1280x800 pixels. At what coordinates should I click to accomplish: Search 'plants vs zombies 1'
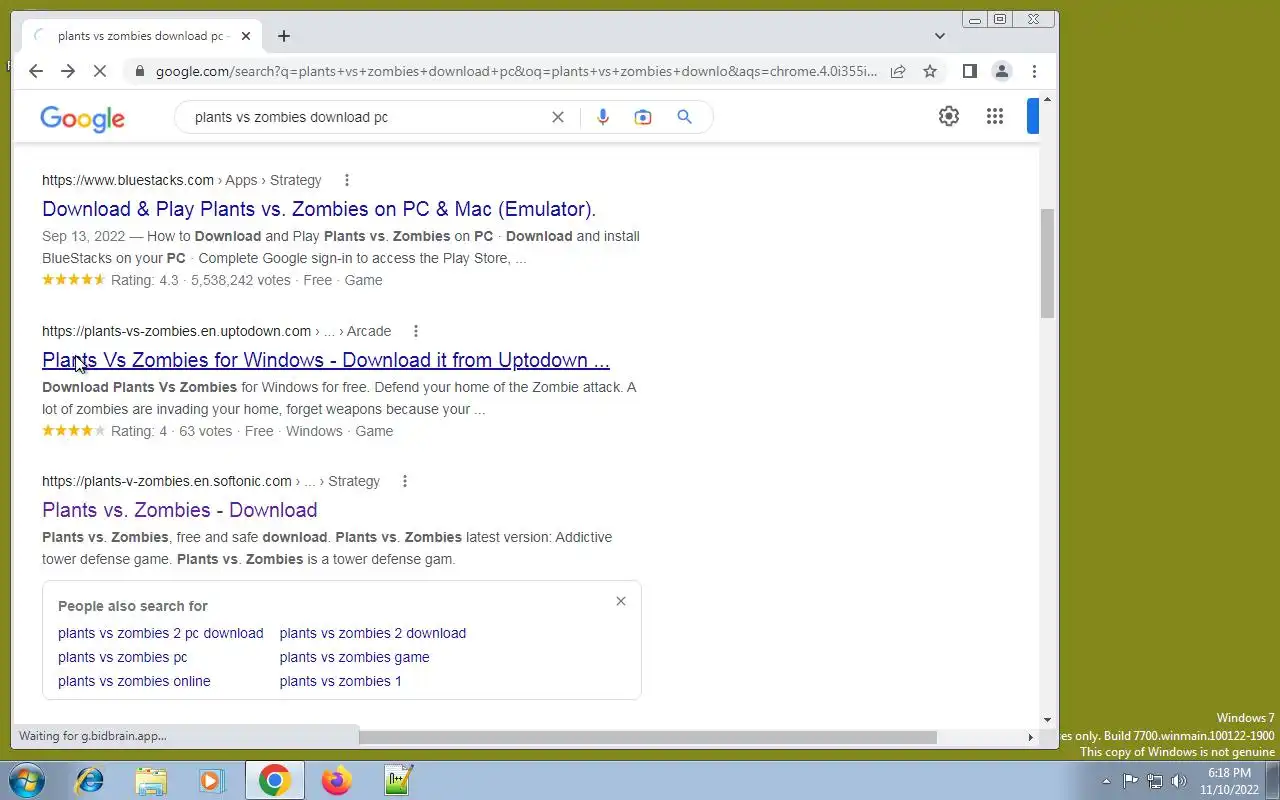pyautogui.click(x=341, y=681)
